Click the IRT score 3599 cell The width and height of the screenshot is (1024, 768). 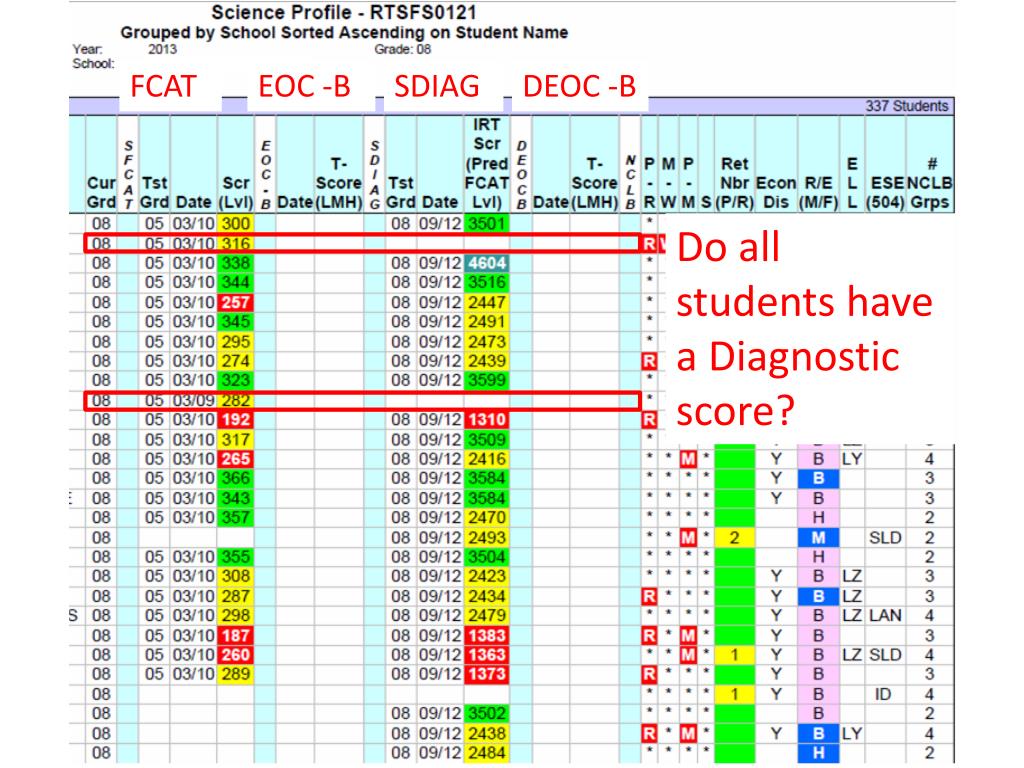(x=487, y=380)
